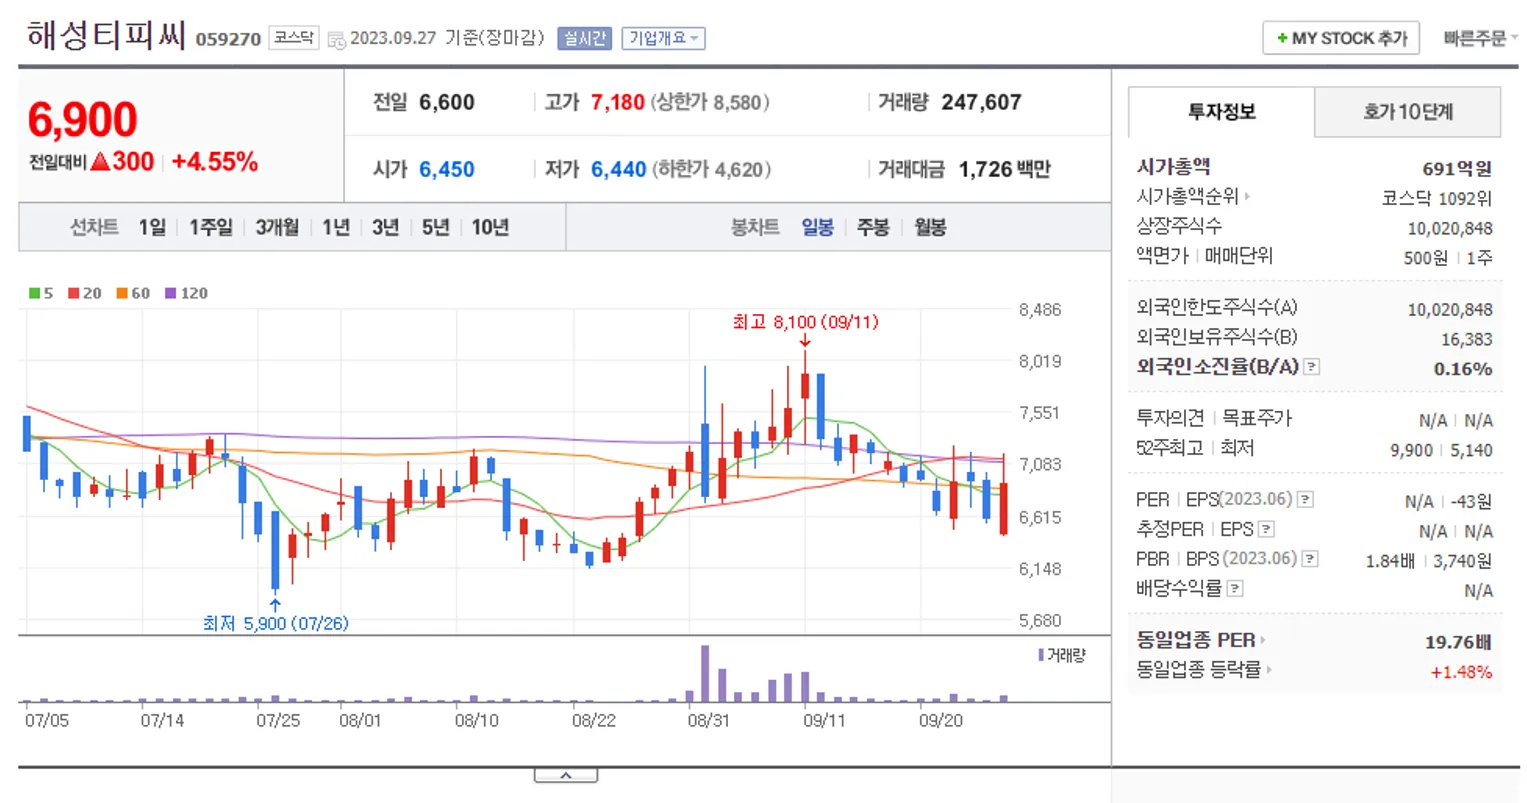Click the red 20-day average legend marker

click(x=73, y=293)
